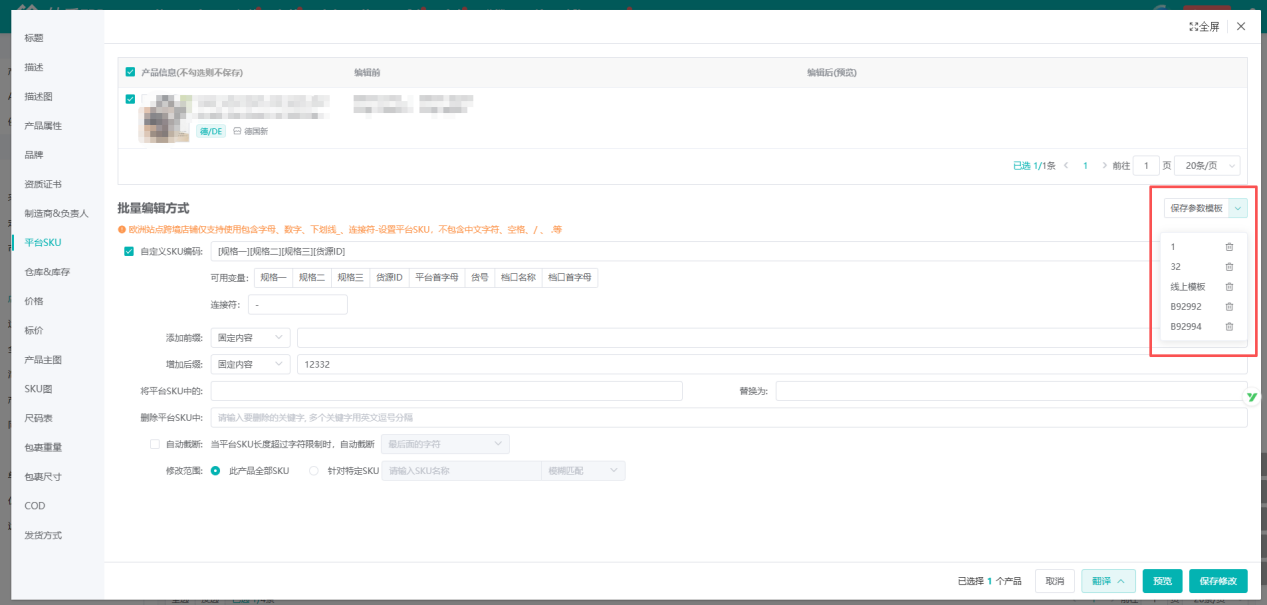Open the 20条/页 page size dropdown
The width and height of the screenshot is (1267, 605).
coord(1207,165)
